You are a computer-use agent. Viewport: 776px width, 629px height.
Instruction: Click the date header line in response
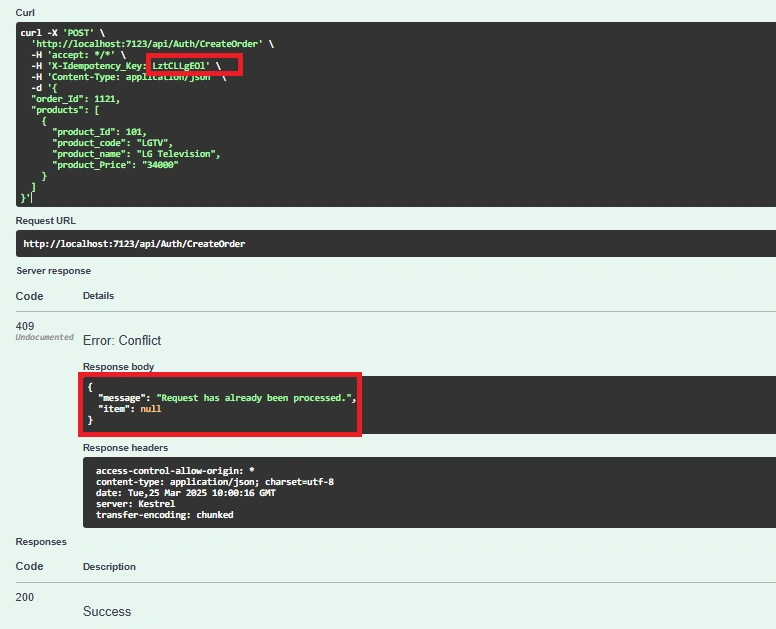click(186, 493)
